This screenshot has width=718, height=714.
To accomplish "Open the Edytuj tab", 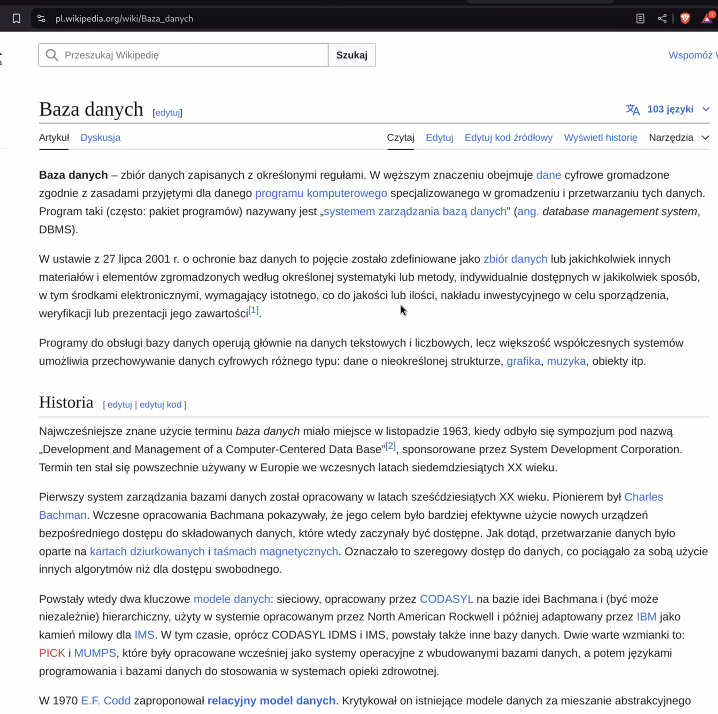I will pos(439,137).
